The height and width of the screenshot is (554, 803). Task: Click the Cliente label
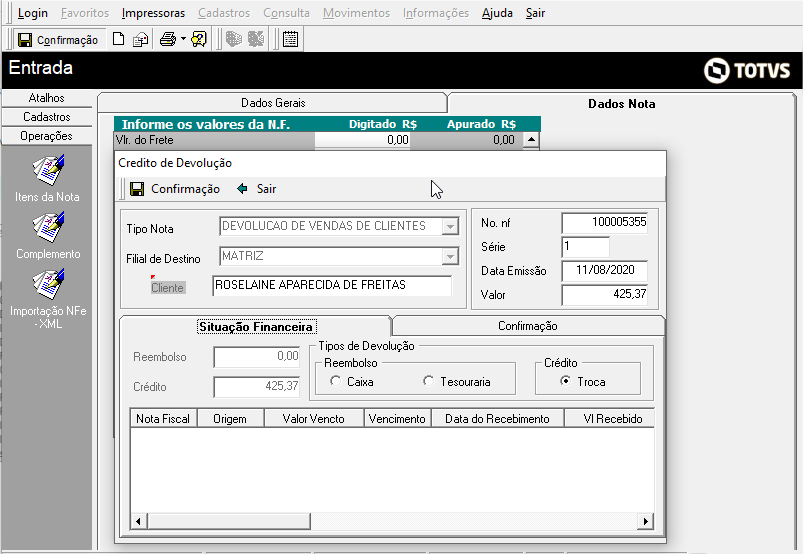point(167,288)
